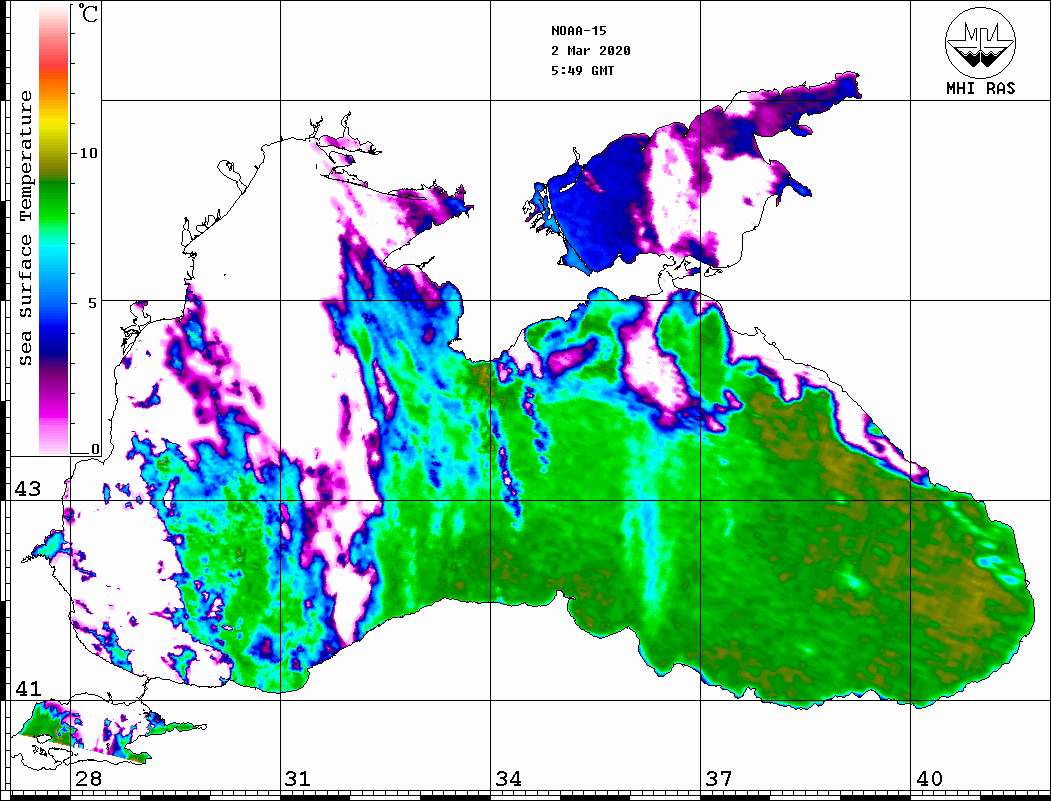Click the latitude label '43'
1051x801 pixels.
point(28,489)
